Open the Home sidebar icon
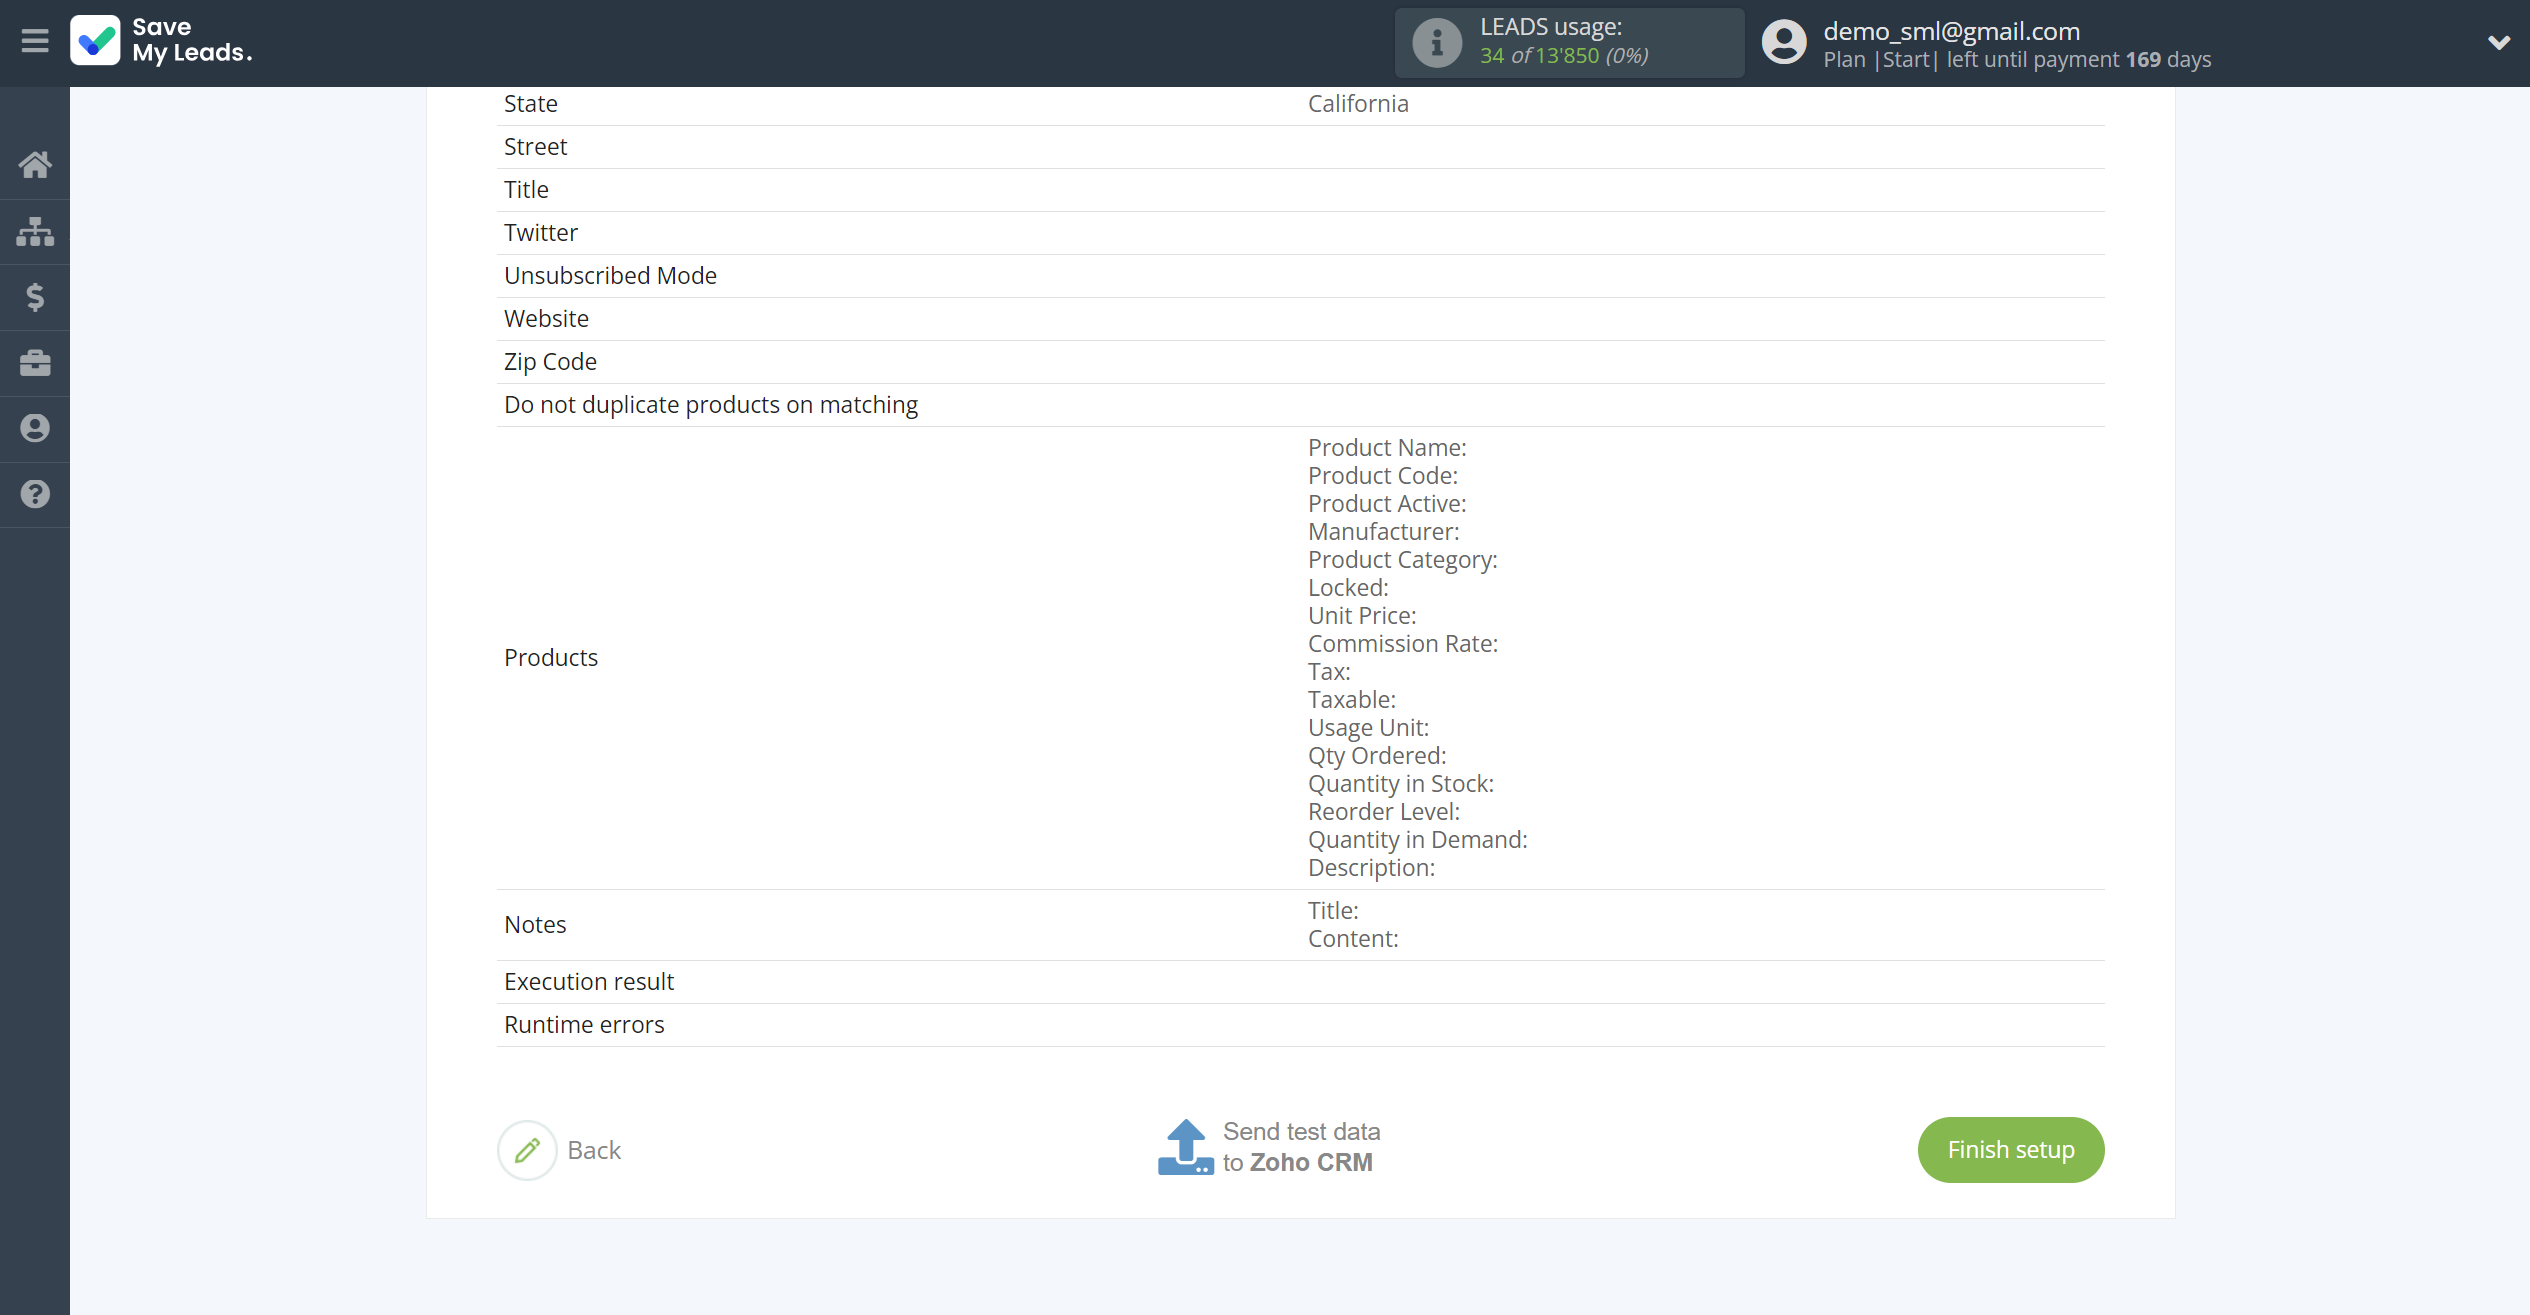2530x1315 pixels. click(x=35, y=165)
